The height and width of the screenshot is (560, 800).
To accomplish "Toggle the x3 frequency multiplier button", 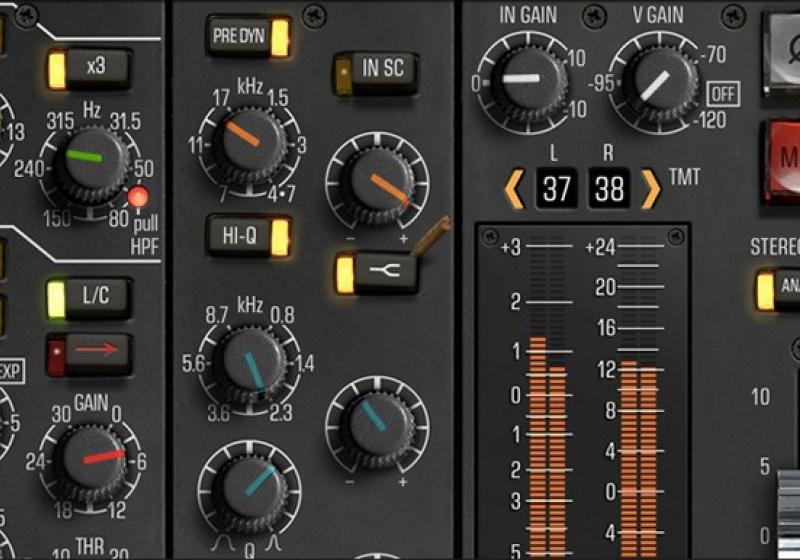I will (89, 69).
